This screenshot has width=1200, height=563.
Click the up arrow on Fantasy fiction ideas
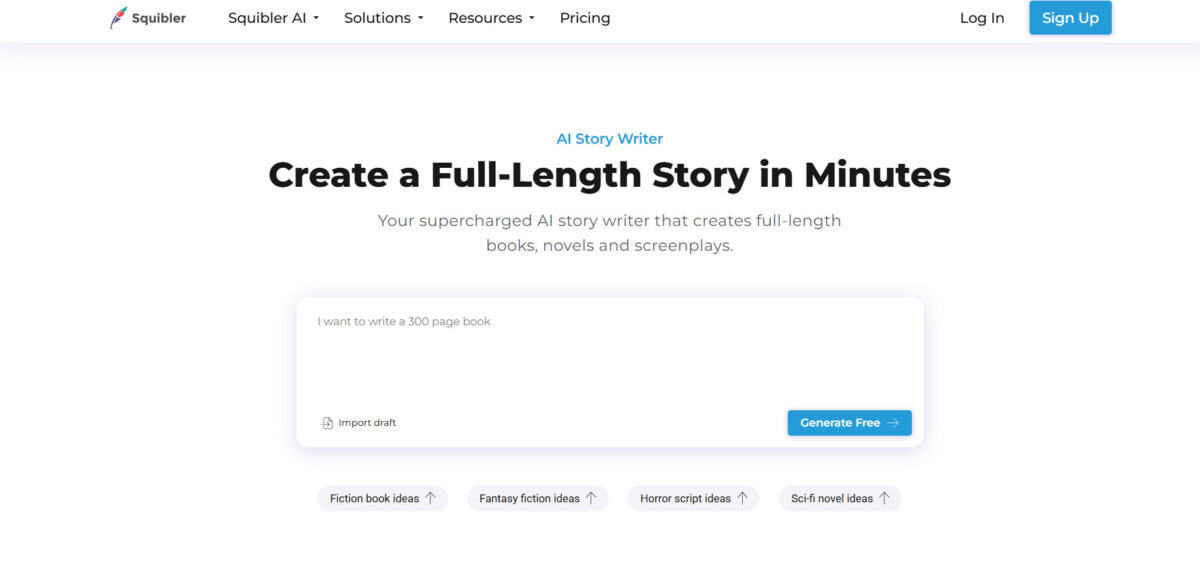591,498
